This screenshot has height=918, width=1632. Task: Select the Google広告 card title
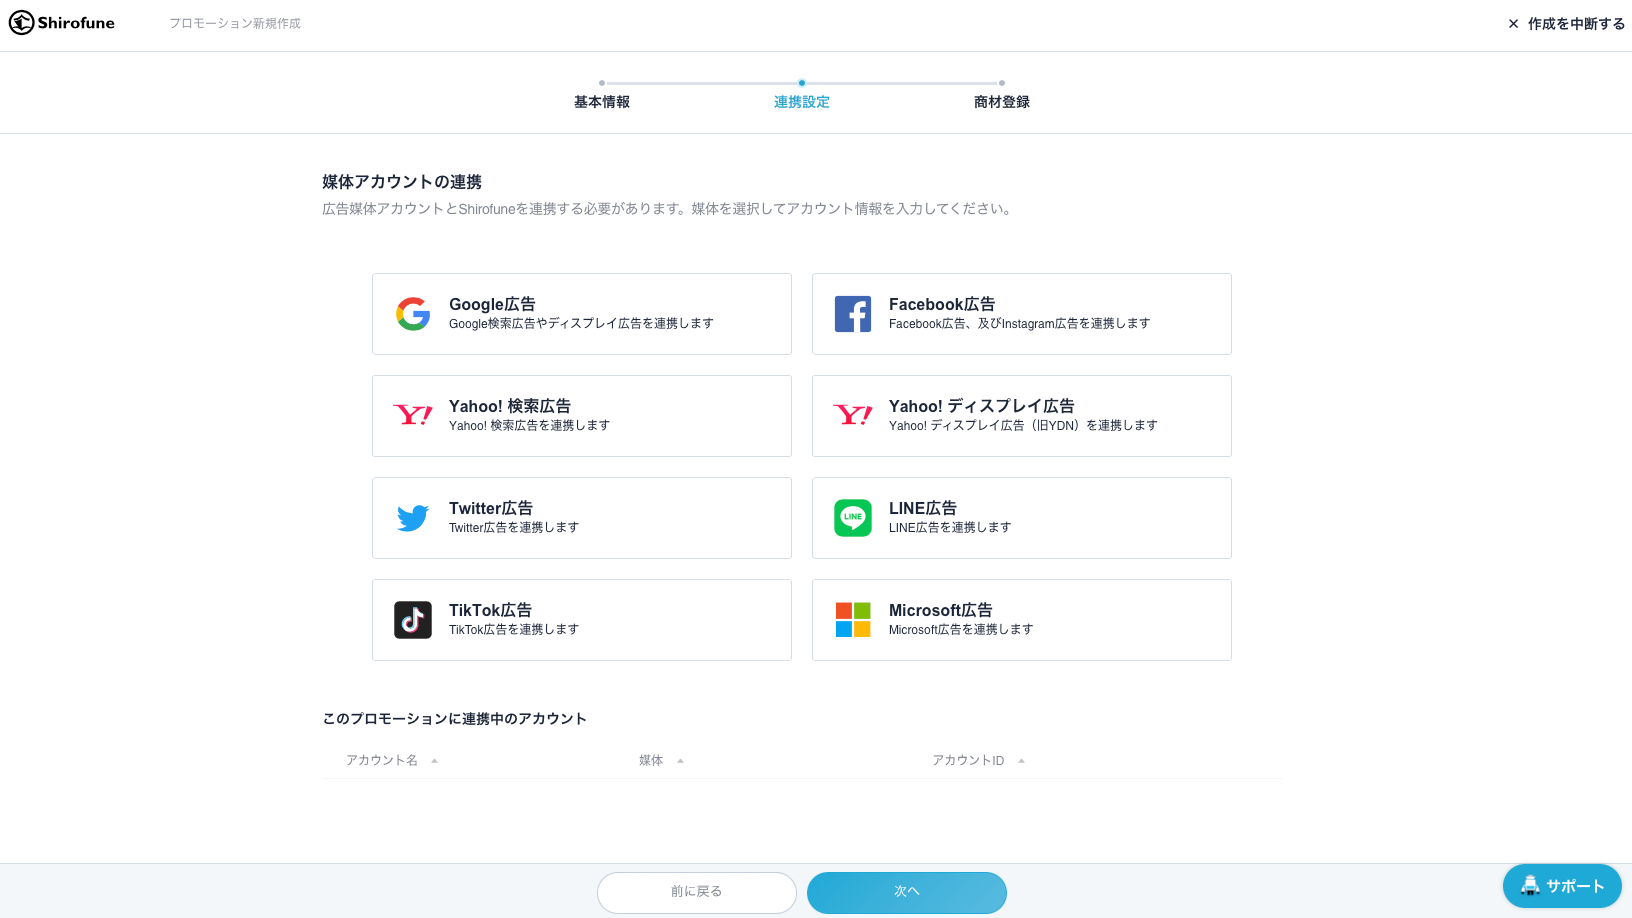[492, 304]
